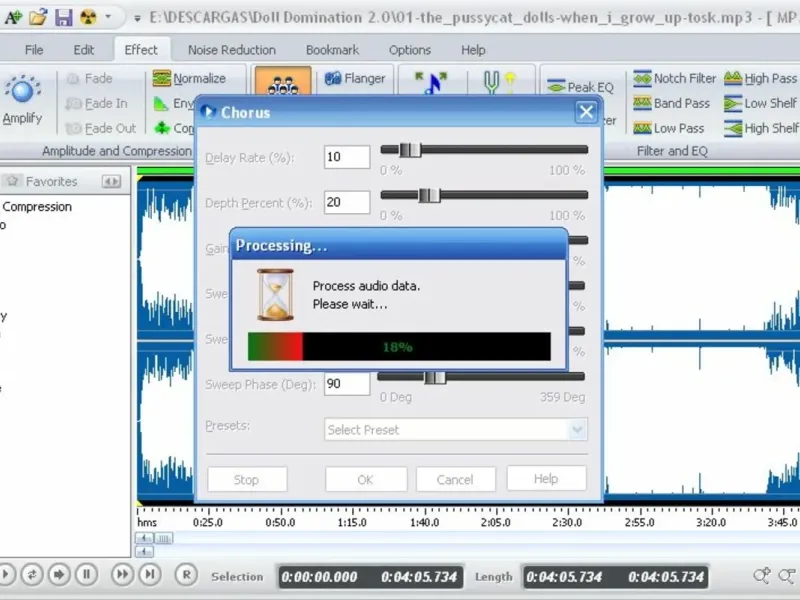Click the Fade In effect

click(97, 104)
